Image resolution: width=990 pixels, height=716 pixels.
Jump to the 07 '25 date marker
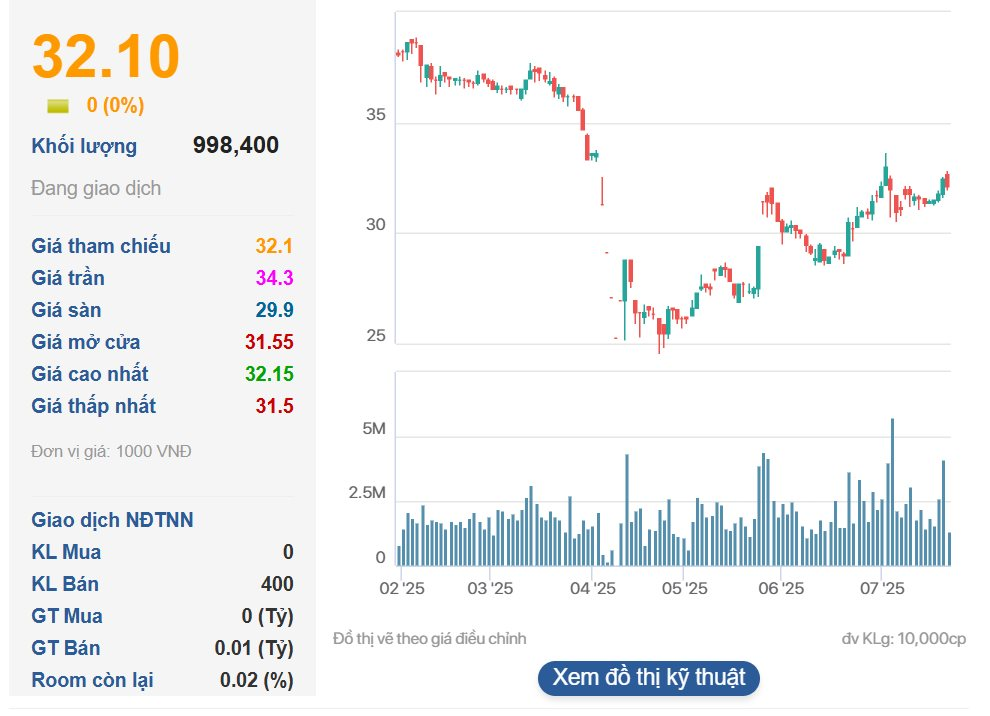coord(881,588)
